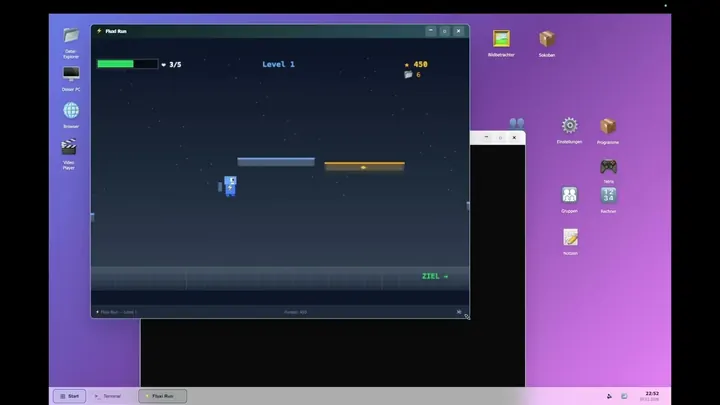Launch the Tetris gamepad icon
This screenshot has height=405, width=720.
[608, 170]
